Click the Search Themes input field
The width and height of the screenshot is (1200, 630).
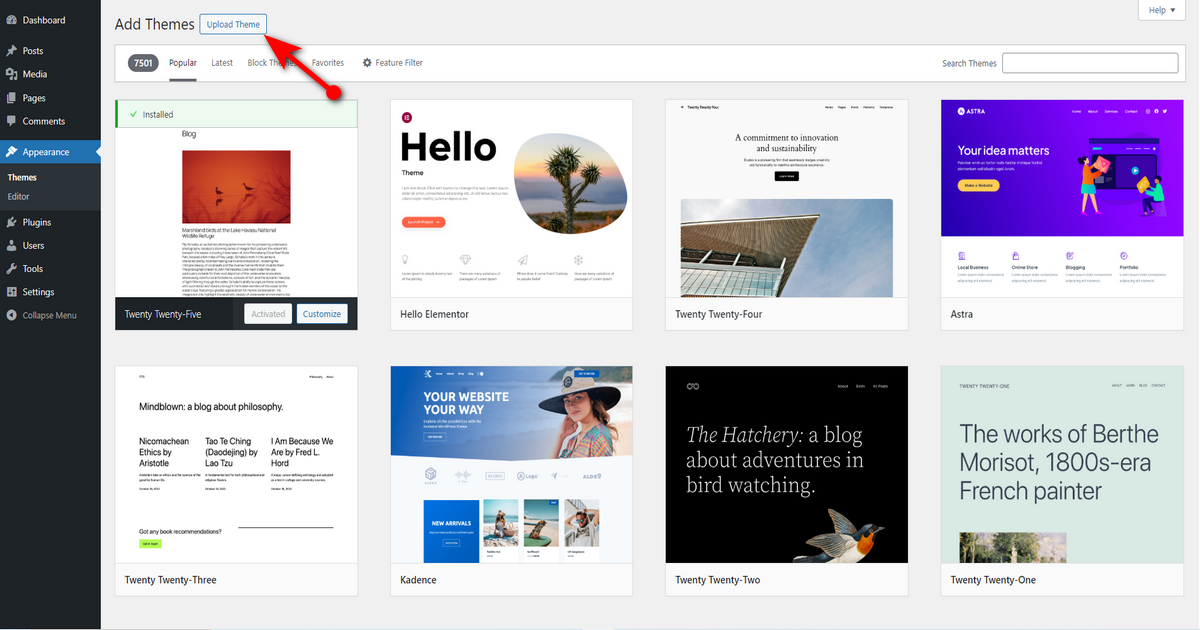[x=1090, y=63]
